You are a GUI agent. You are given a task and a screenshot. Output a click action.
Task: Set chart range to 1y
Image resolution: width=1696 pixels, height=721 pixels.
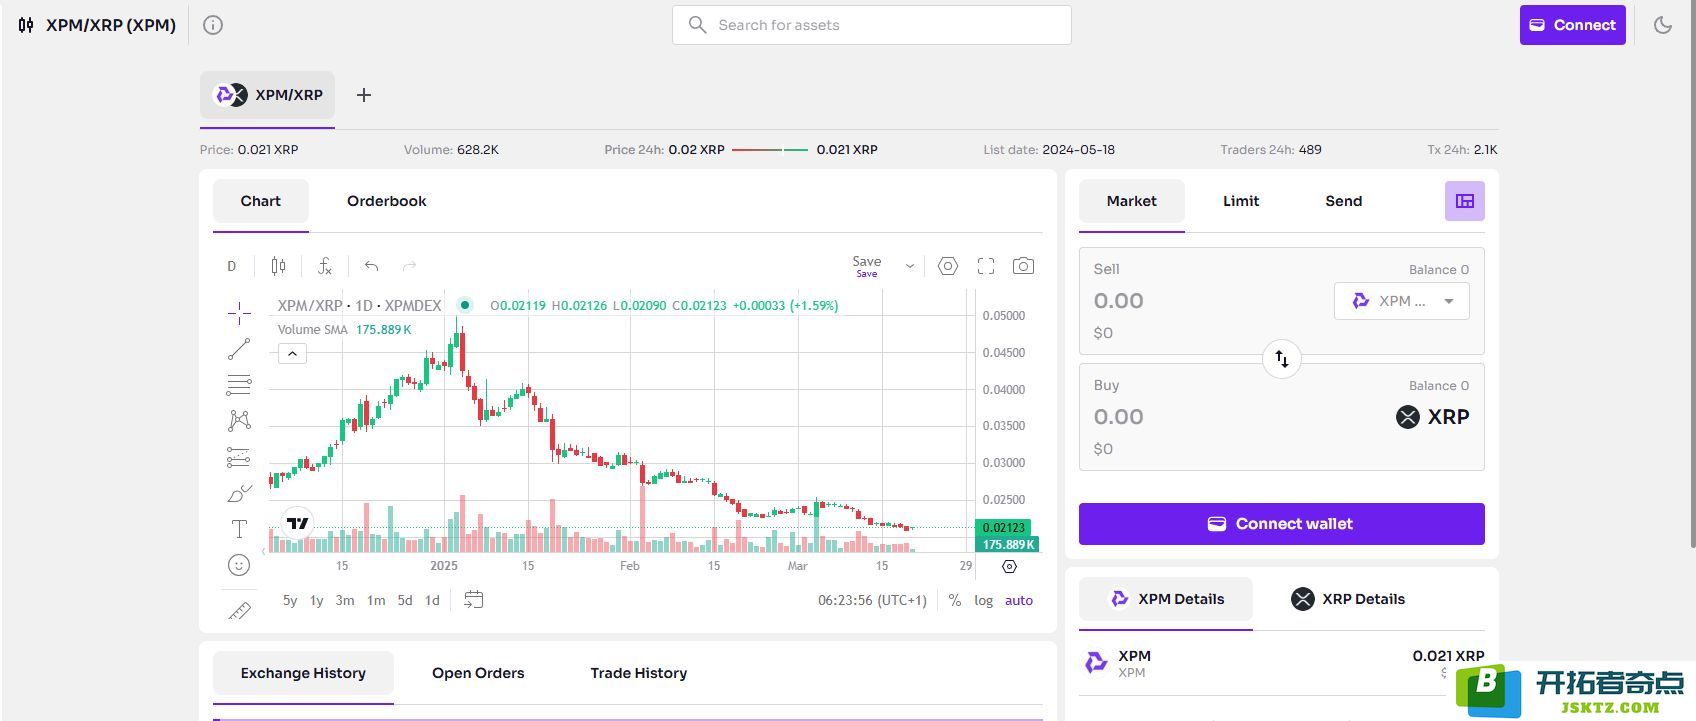click(317, 600)
